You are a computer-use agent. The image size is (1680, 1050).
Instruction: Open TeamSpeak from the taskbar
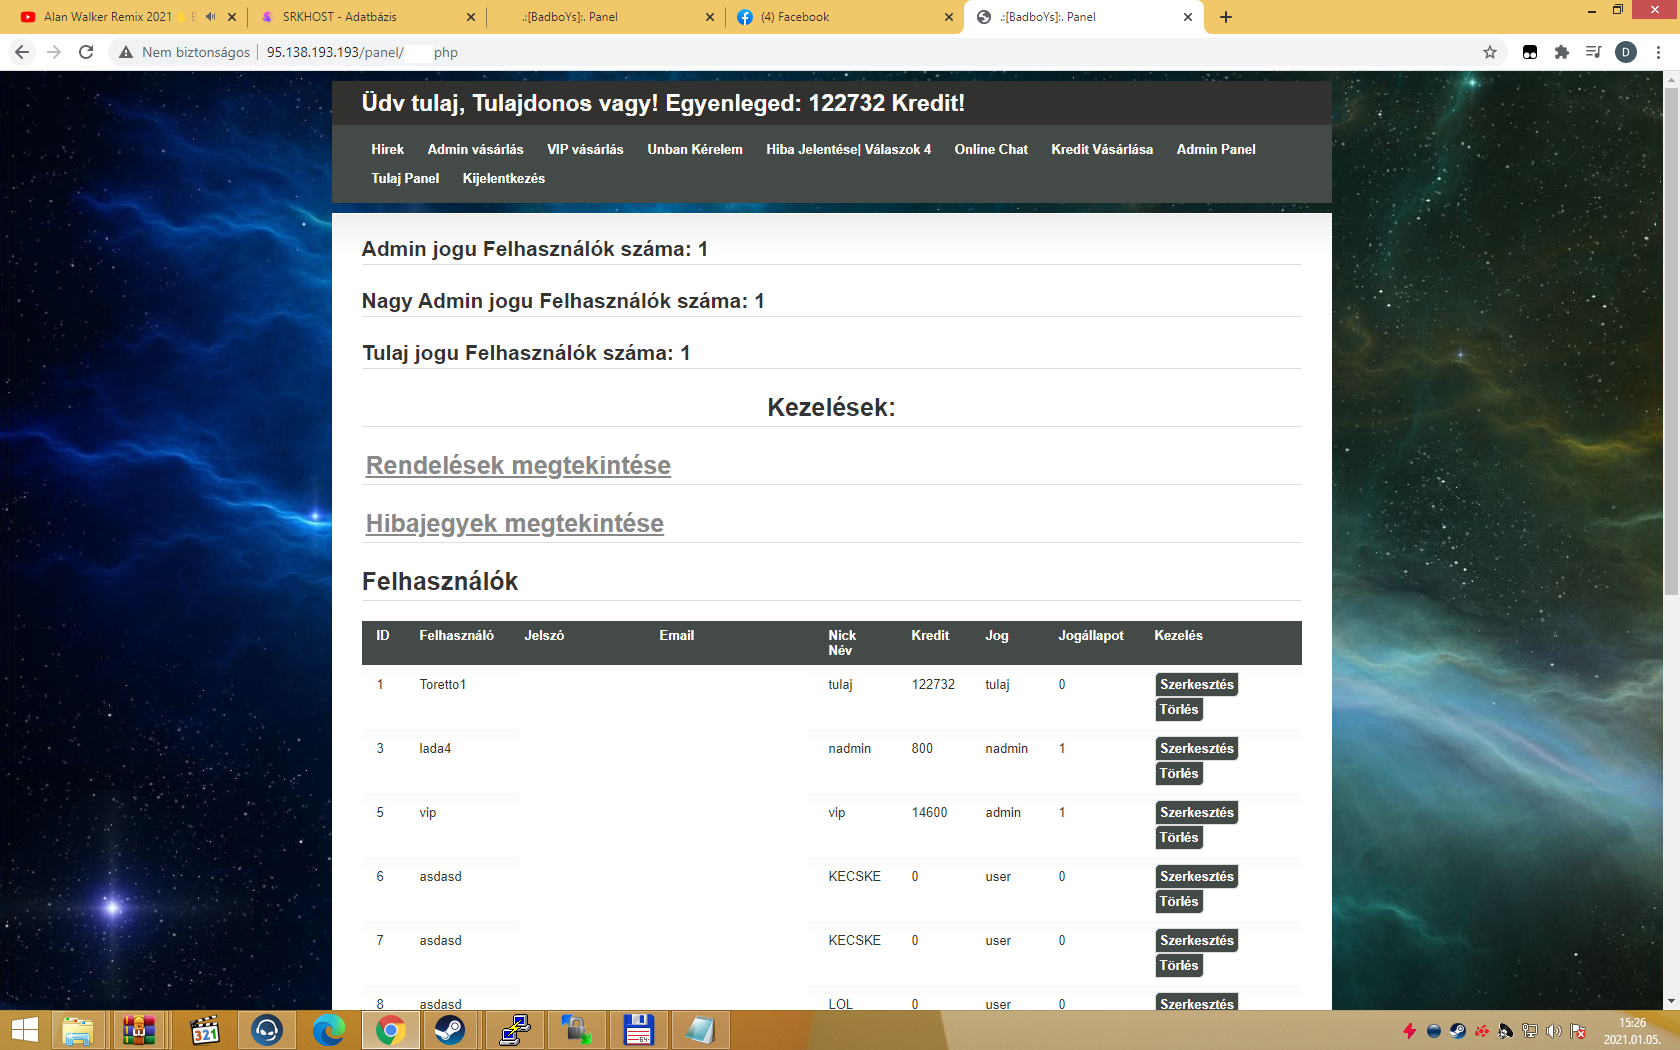(267, 1030)
